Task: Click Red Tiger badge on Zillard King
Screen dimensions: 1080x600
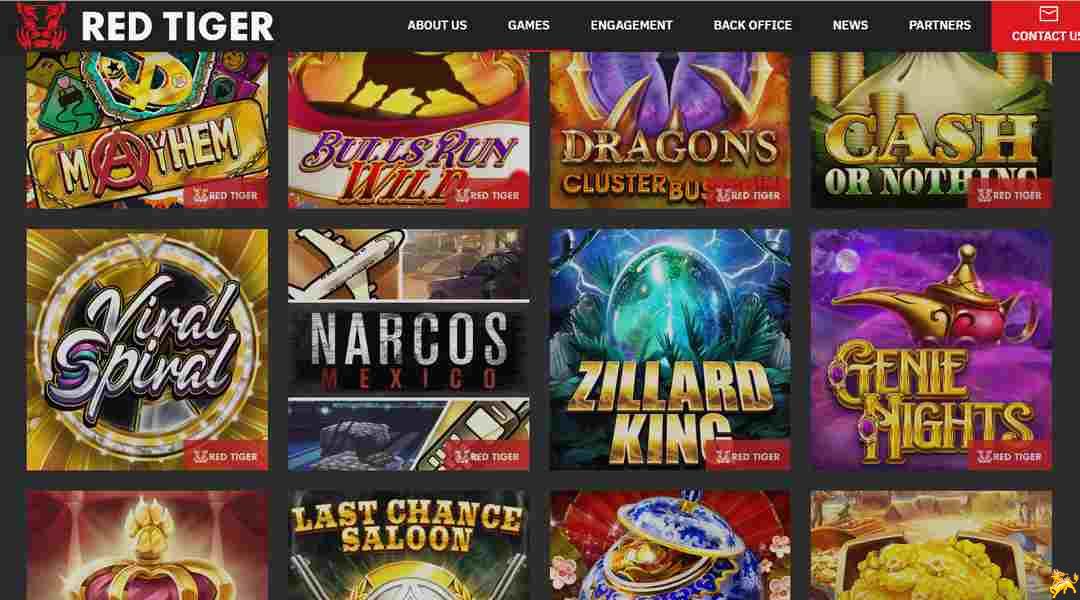Action: [x=748, y=456]
